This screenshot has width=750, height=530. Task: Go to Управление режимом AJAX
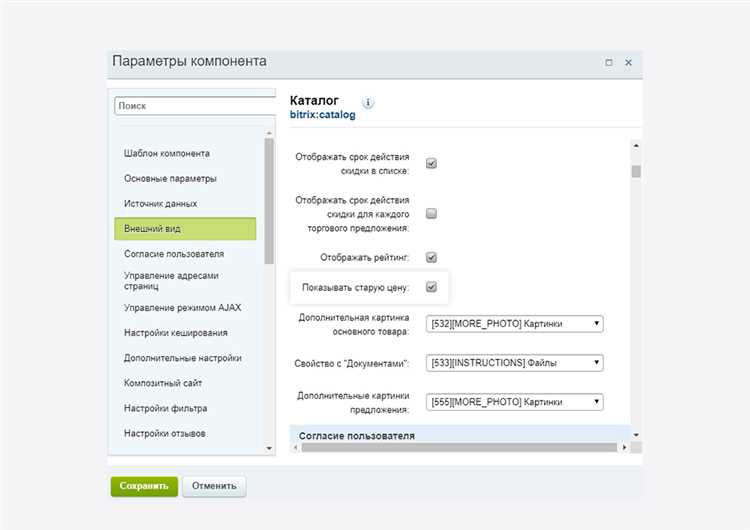point(185,308)
